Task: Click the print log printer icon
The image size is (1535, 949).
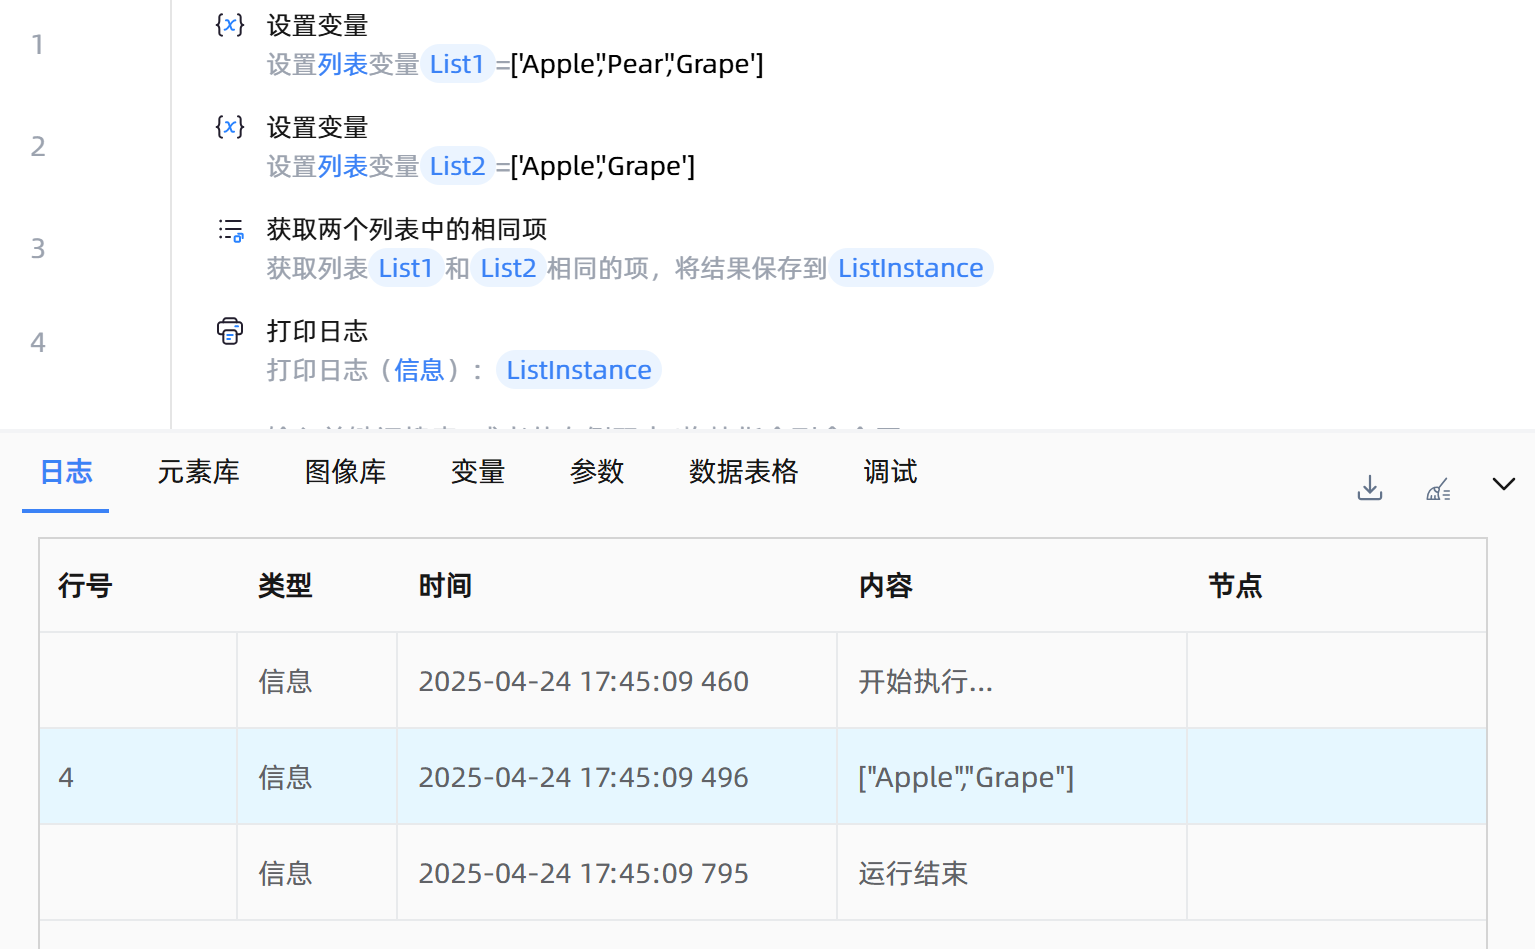Action: [230, 331]
